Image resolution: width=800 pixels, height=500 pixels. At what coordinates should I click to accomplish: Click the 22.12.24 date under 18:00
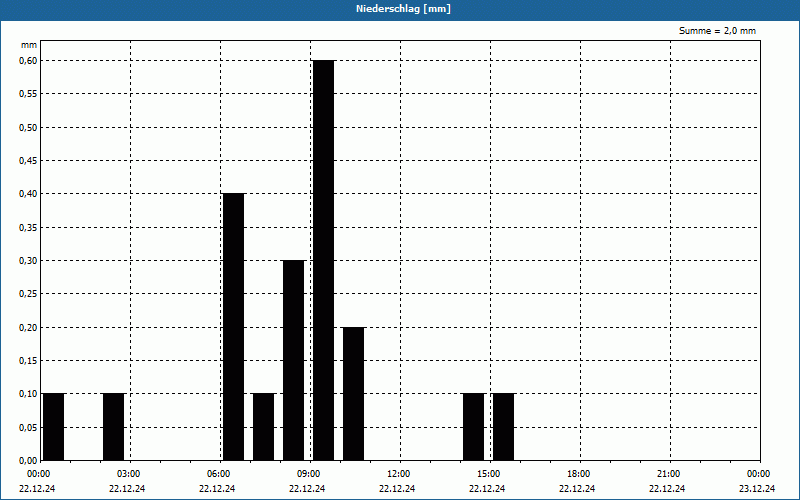coord(577,489)
